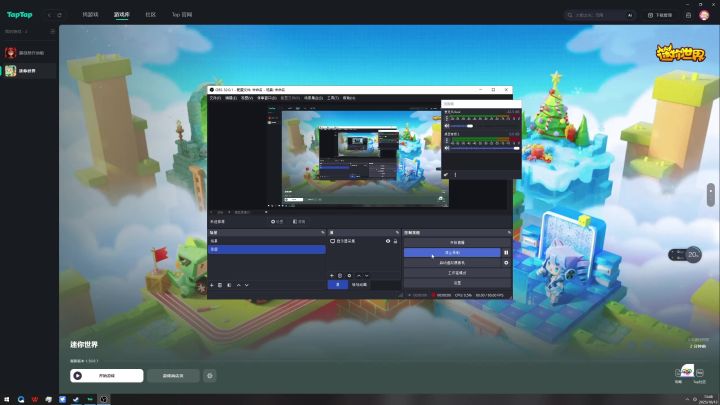
Task: Switch to the scene transitions tab
Action: [x=359, y=285]
